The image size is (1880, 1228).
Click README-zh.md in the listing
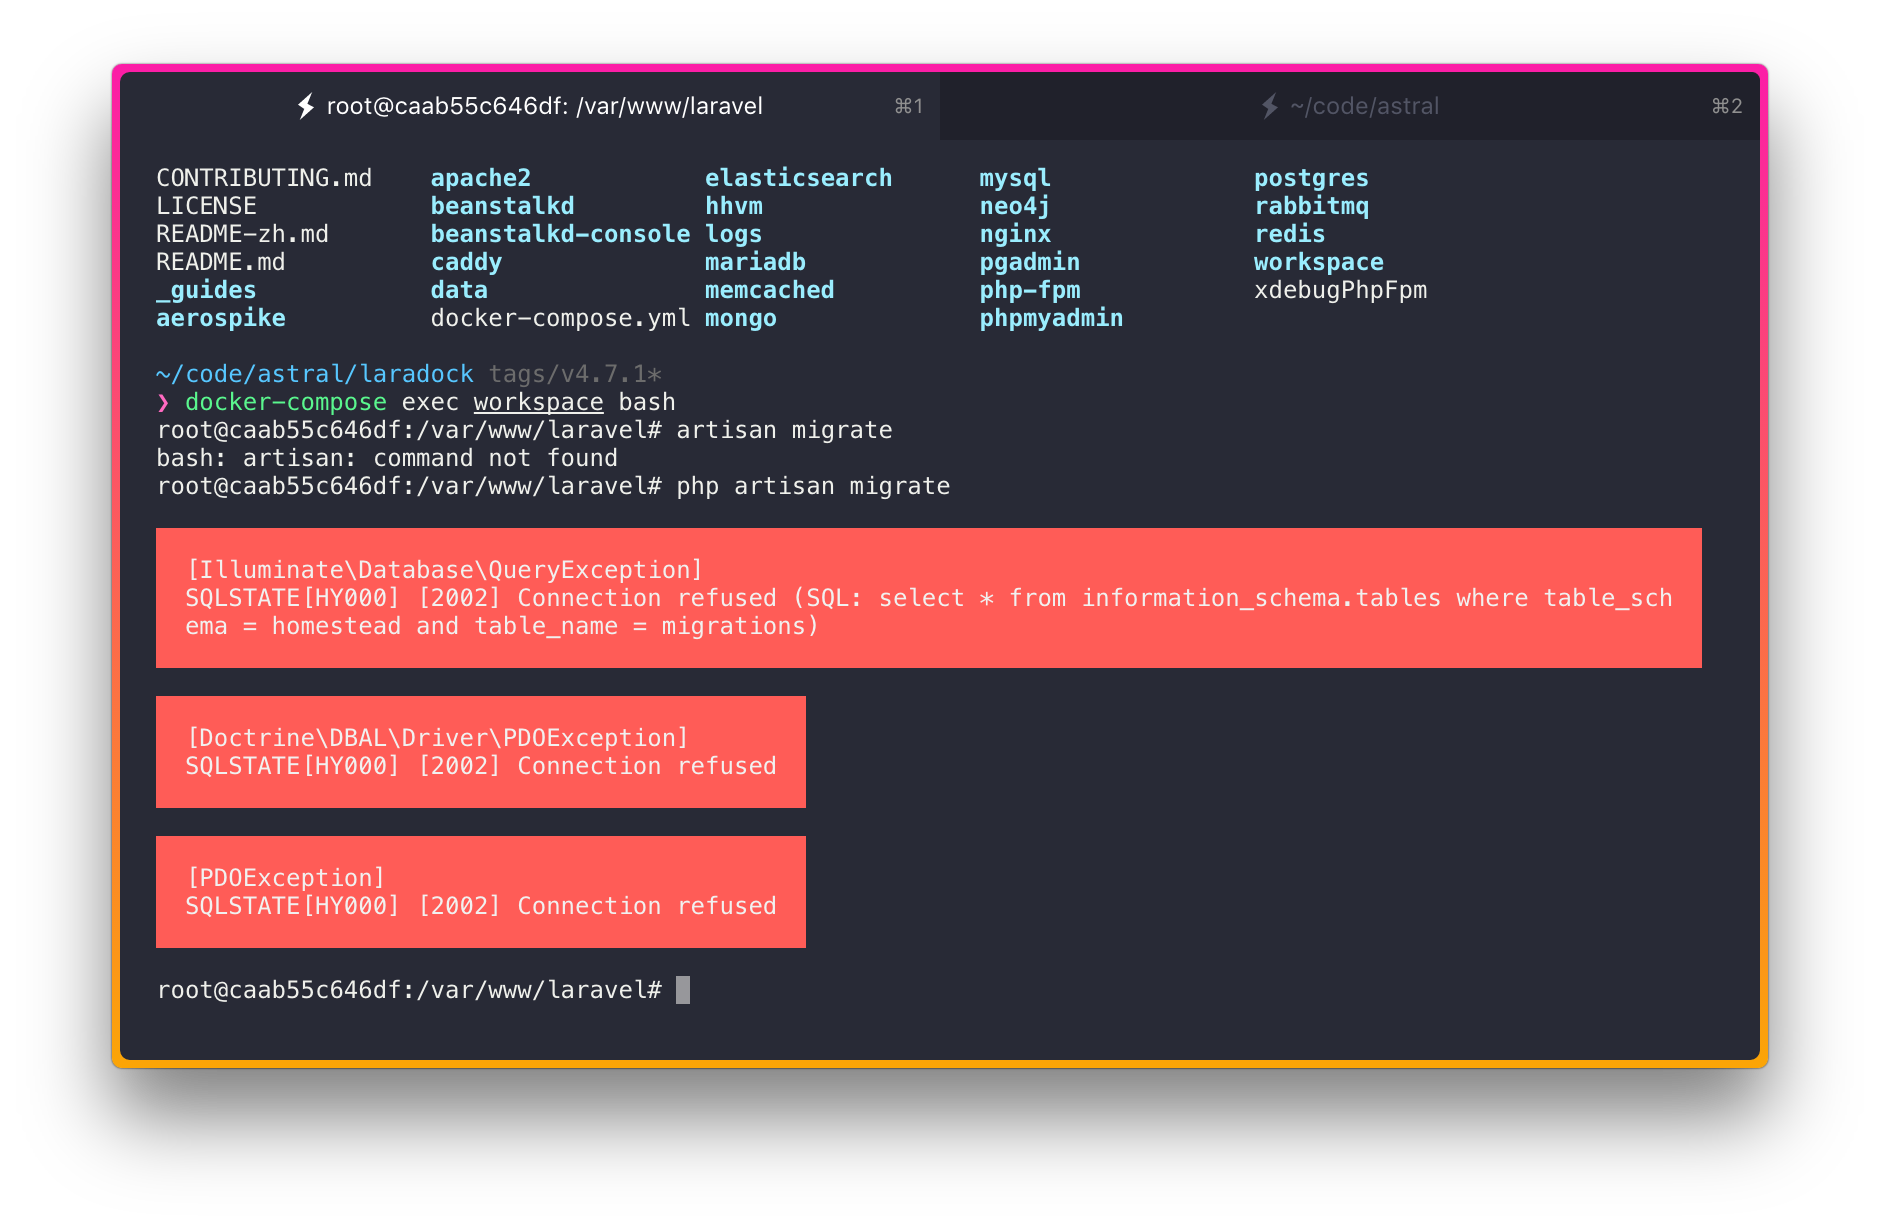pos(242,234)
